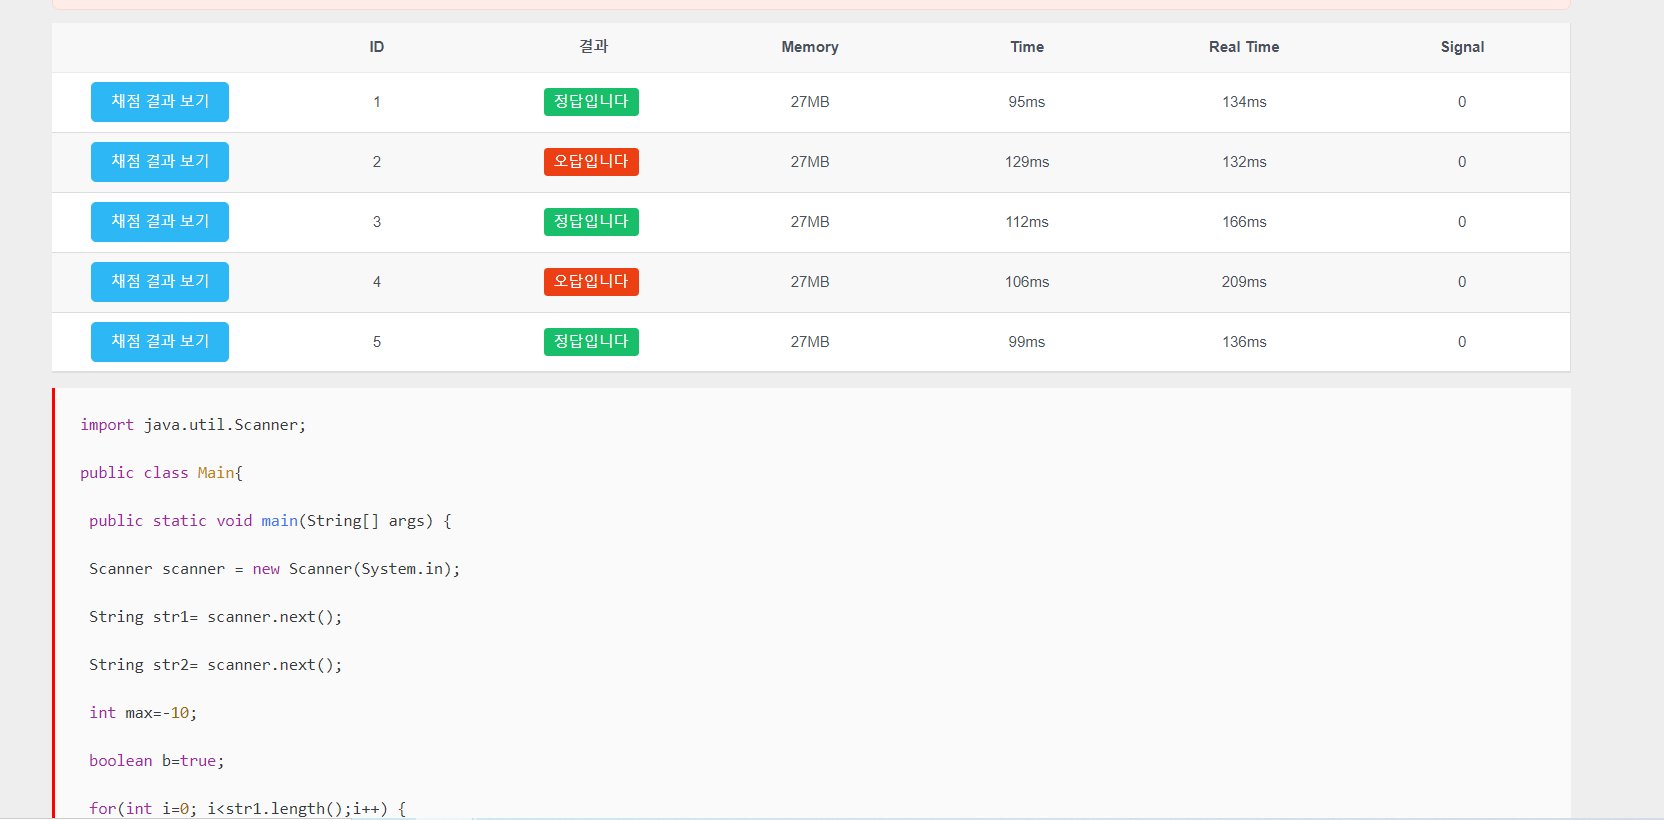
Task: Click the 136ms real time value
Action: pyautogui.click(x=1244, y=342)
